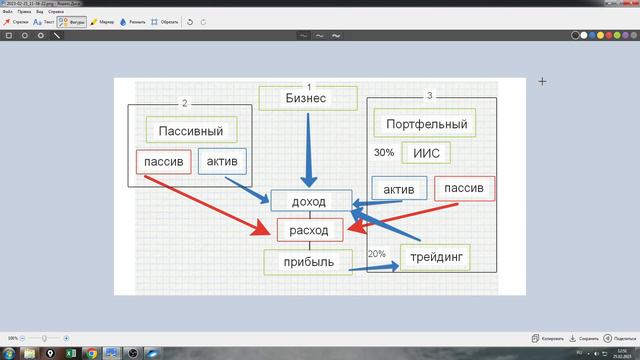Screen dimensions: 640x360
Task: Pick the black color swatch
Action: pyautogui.click(x=575, y=36)
